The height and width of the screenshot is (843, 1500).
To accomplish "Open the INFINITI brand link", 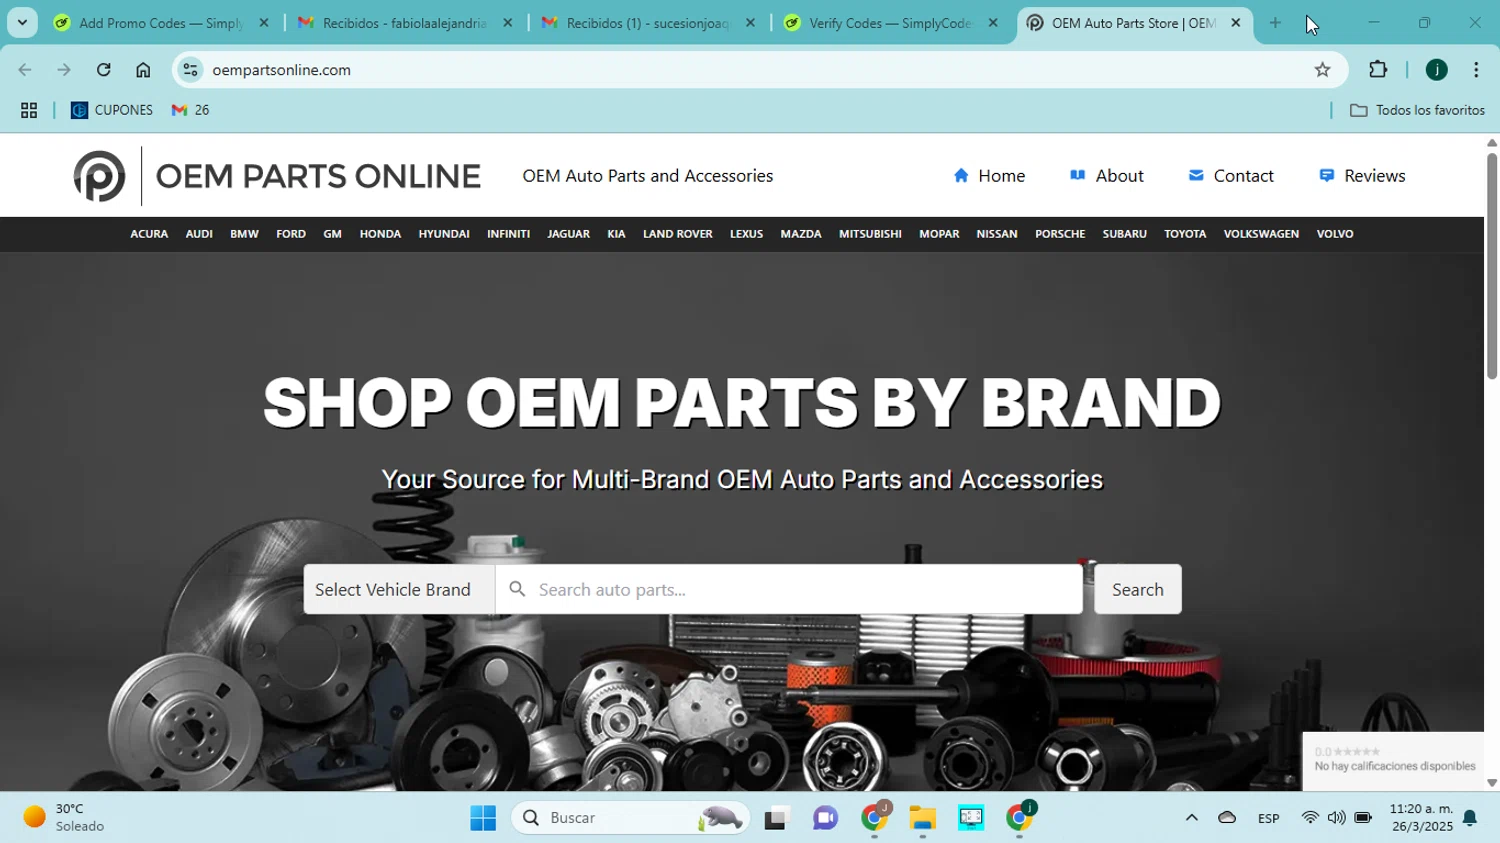I will pos(508,234).
